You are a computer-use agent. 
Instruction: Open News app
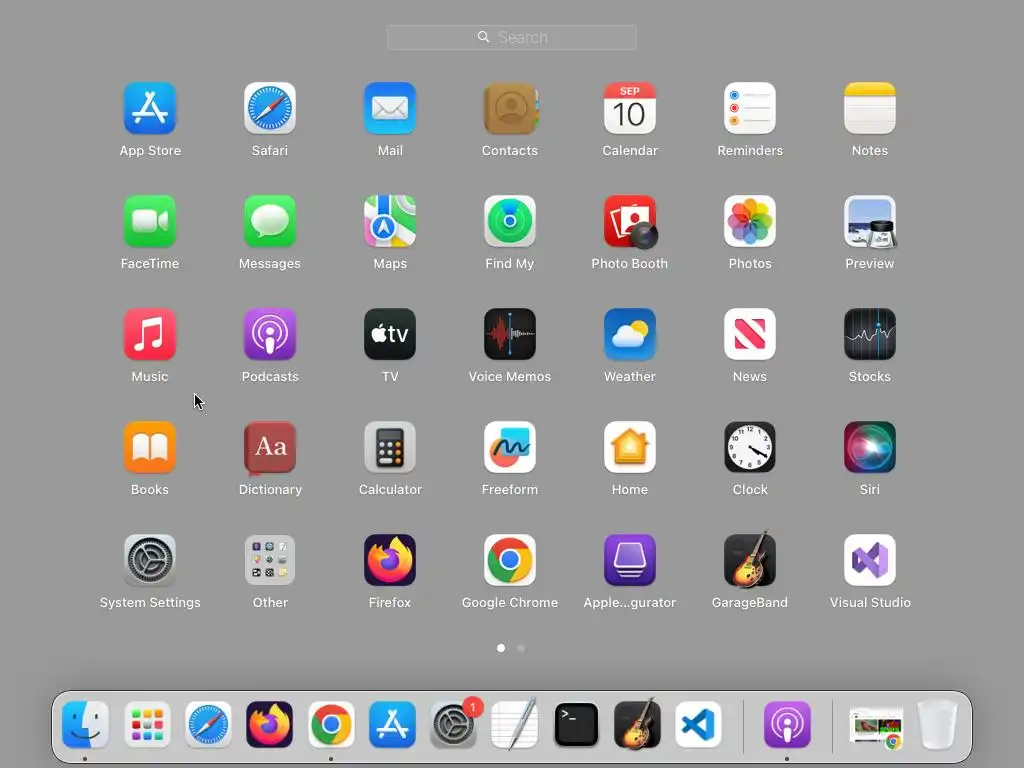click(x=750, y=334)
